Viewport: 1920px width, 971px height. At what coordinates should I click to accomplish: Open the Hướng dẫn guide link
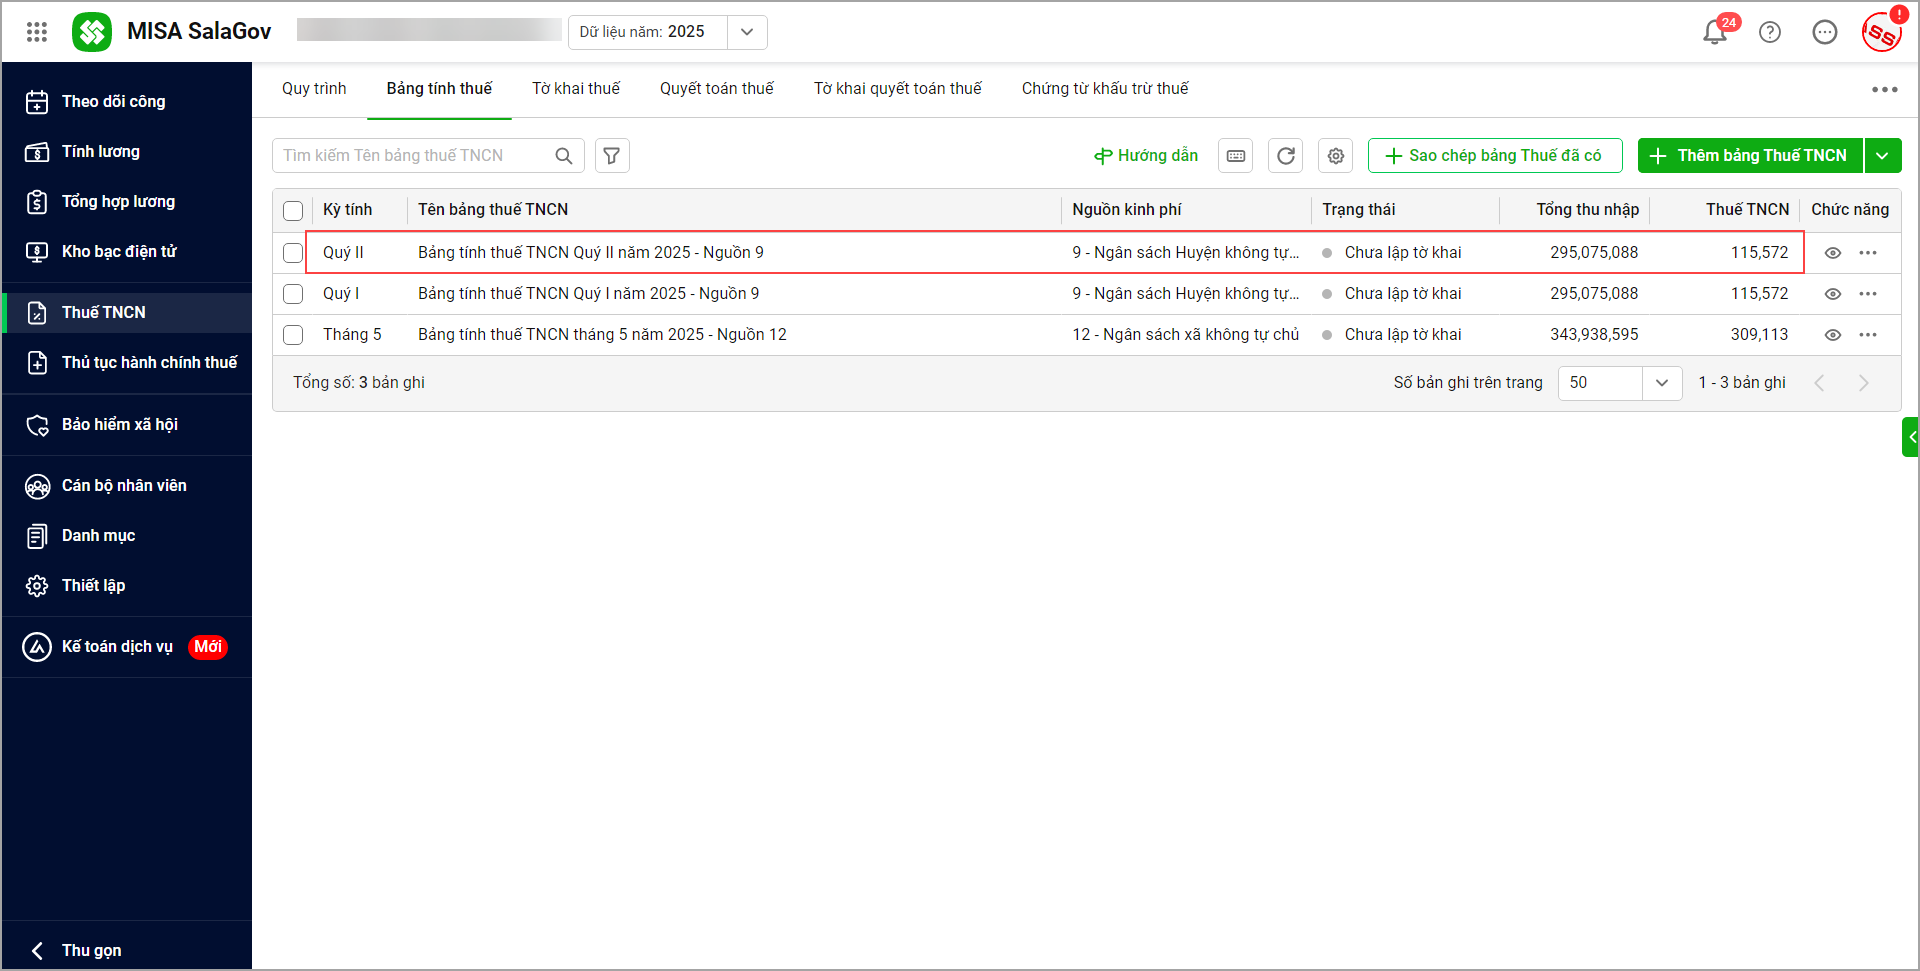point(1146,156)
